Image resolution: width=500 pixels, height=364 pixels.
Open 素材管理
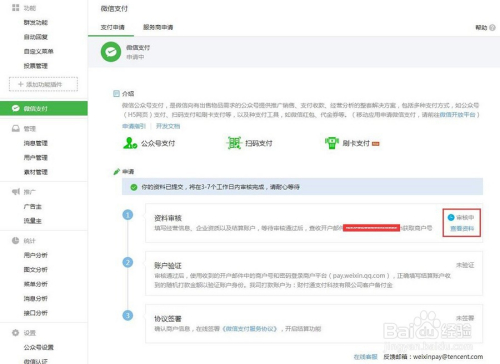[36, 172]
